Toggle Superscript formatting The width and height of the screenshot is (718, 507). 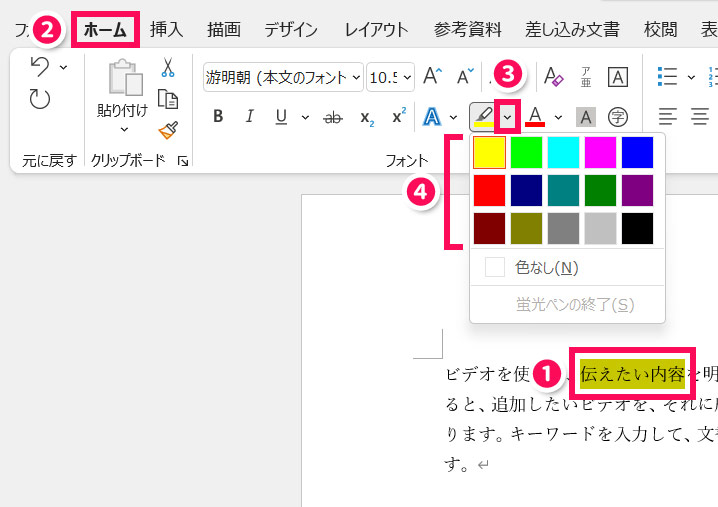(399, 115)
